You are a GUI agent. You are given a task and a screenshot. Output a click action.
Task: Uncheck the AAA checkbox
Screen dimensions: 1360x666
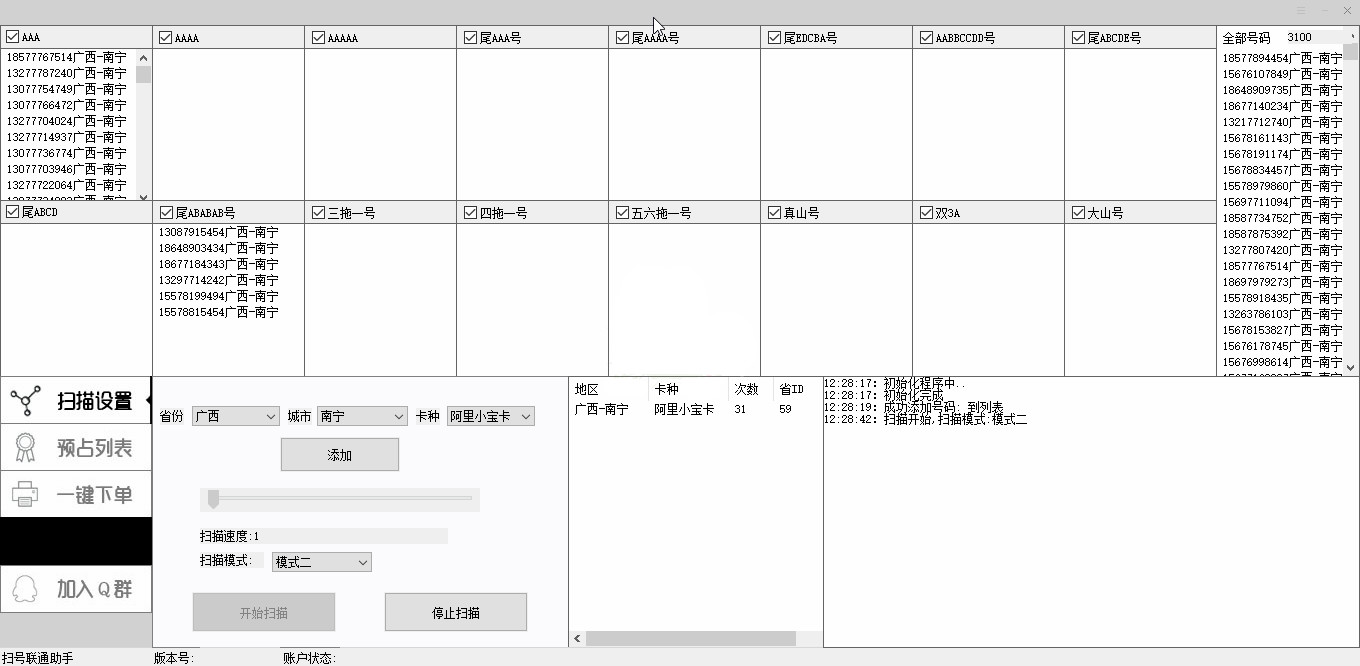tap(10, 36)
